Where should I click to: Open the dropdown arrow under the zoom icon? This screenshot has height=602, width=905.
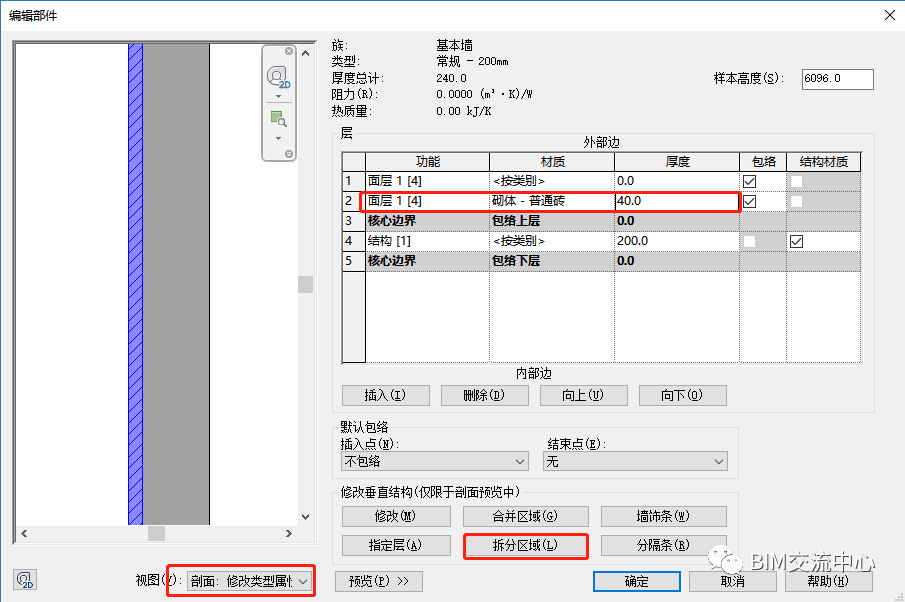(278, 139)
